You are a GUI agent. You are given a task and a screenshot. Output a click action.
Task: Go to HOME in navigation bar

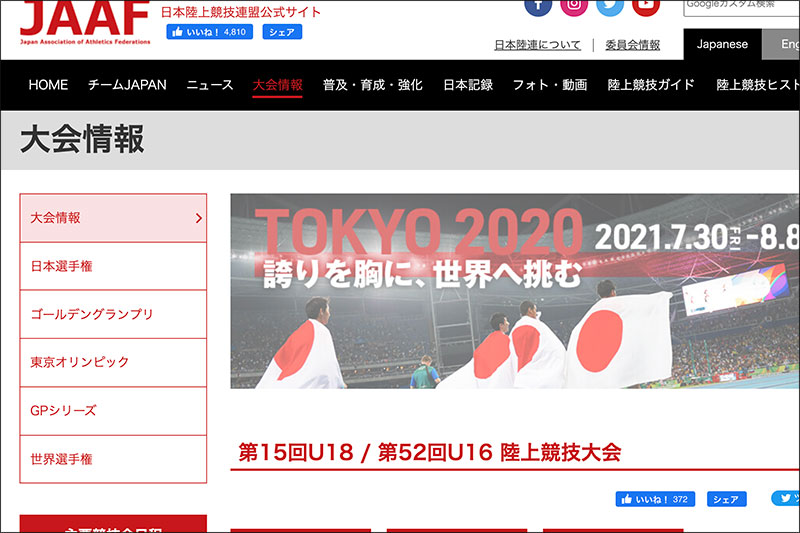click(x=48, y=85)
